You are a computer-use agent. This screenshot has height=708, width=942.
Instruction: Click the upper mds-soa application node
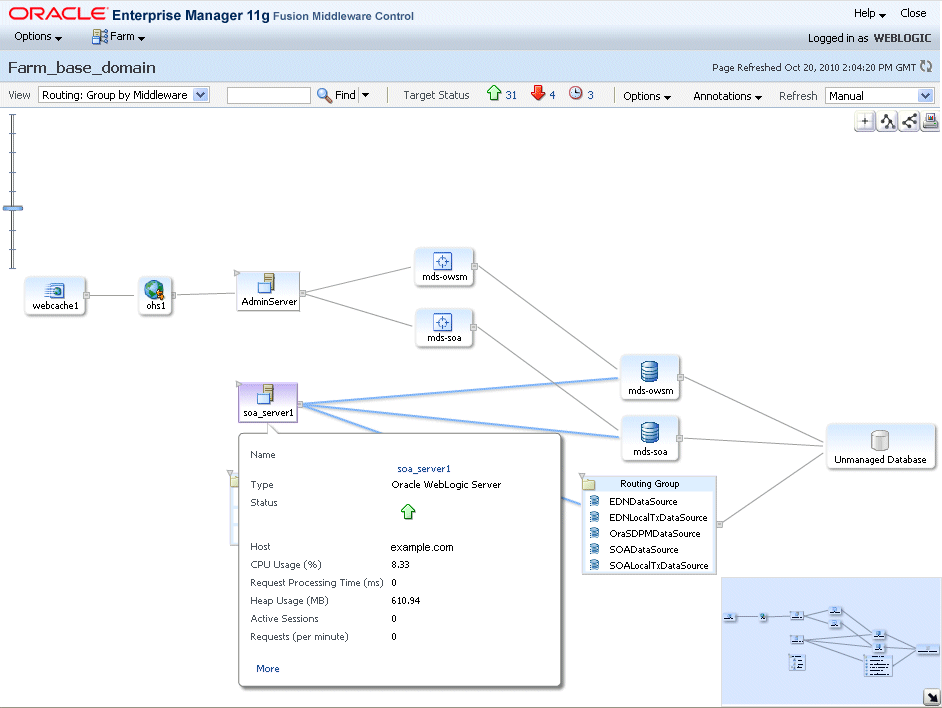click(x=443, y=328)
